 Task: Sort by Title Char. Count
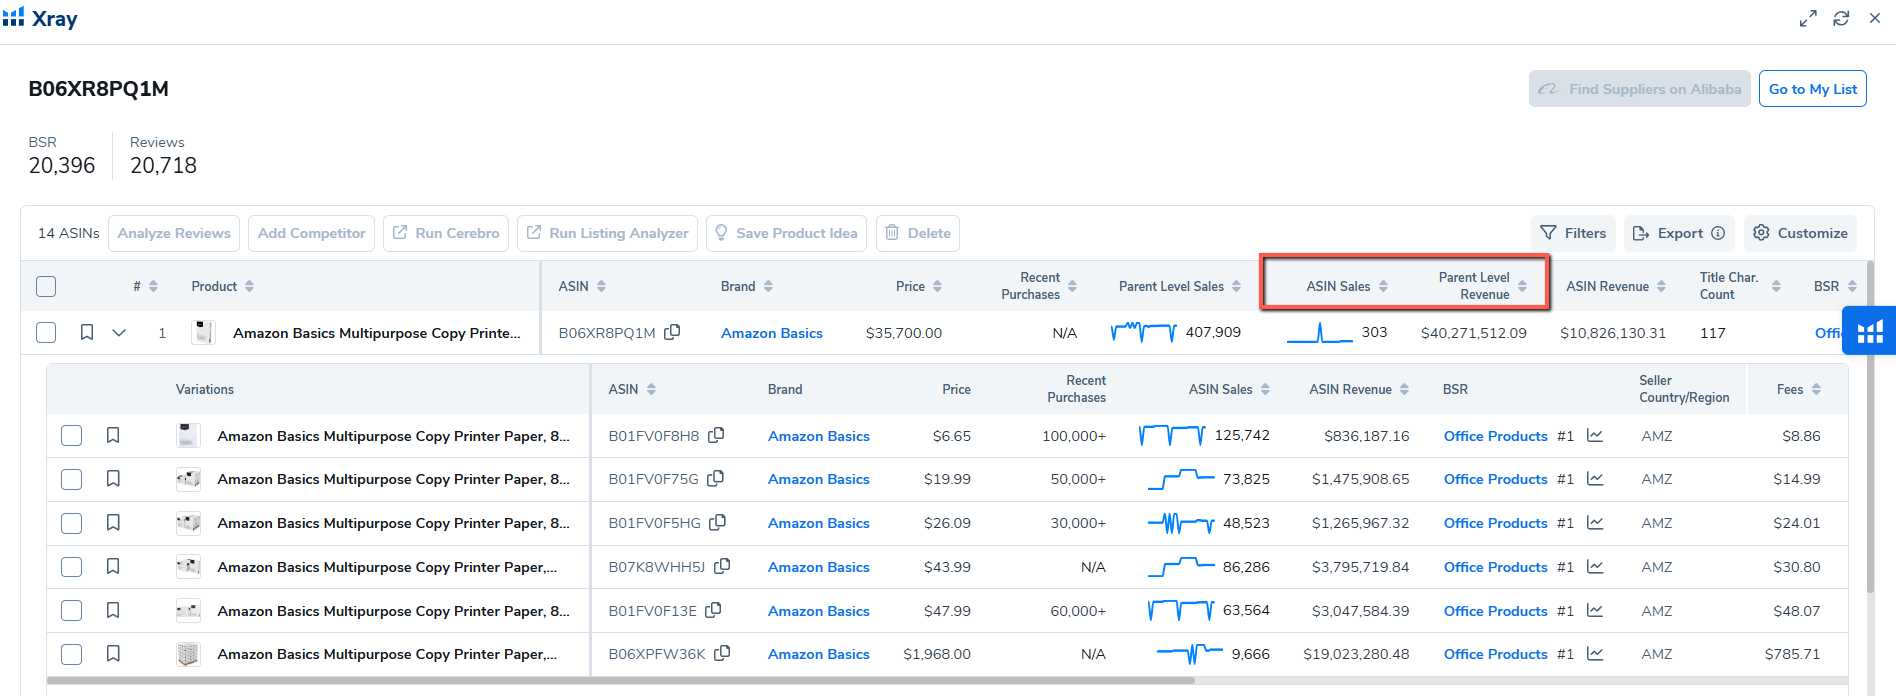[1776, 286]
